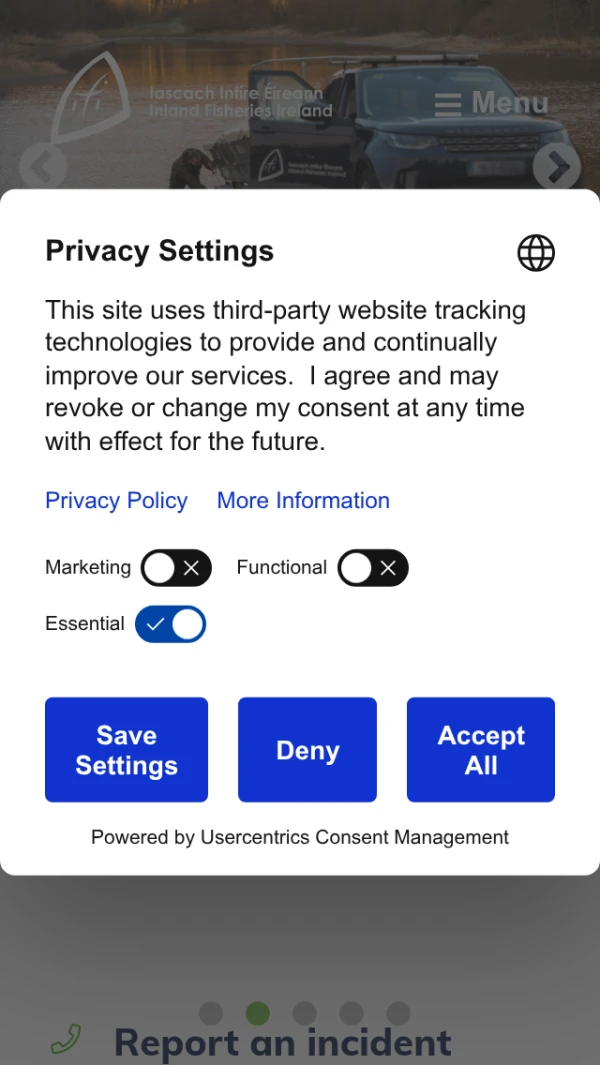Click the Deny button
The width and height of the screenshot is (600, 1065).
click(307, 750)
